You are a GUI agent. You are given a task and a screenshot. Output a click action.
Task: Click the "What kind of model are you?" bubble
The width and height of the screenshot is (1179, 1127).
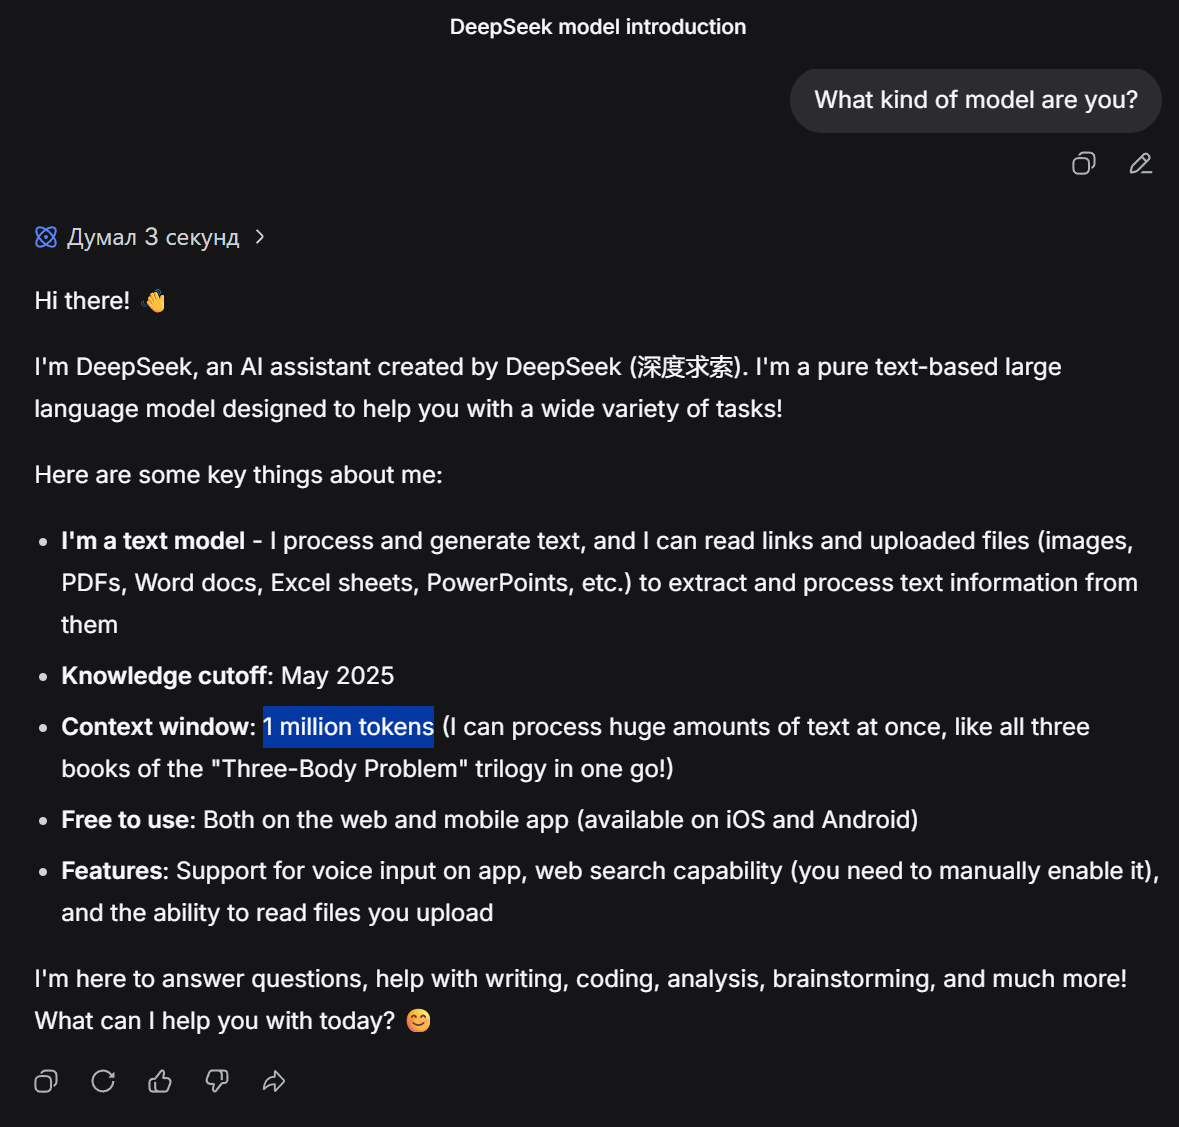pos(975,100)
